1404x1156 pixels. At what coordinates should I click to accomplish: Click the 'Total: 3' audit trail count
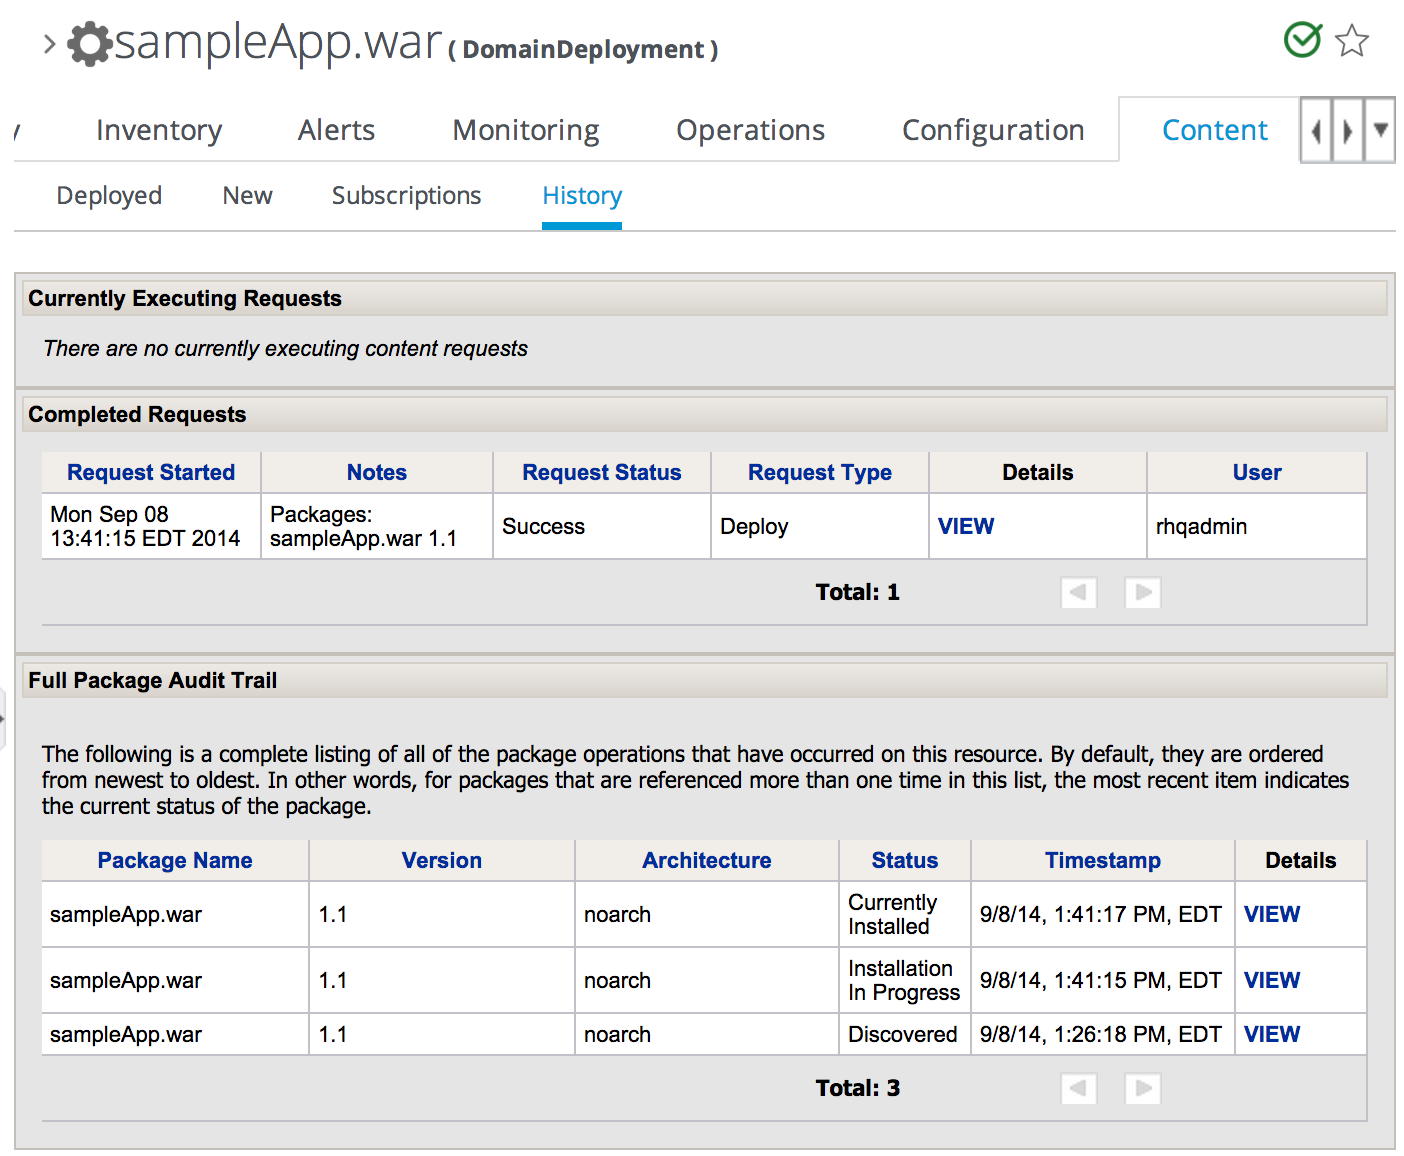[x=858, y=1088]
